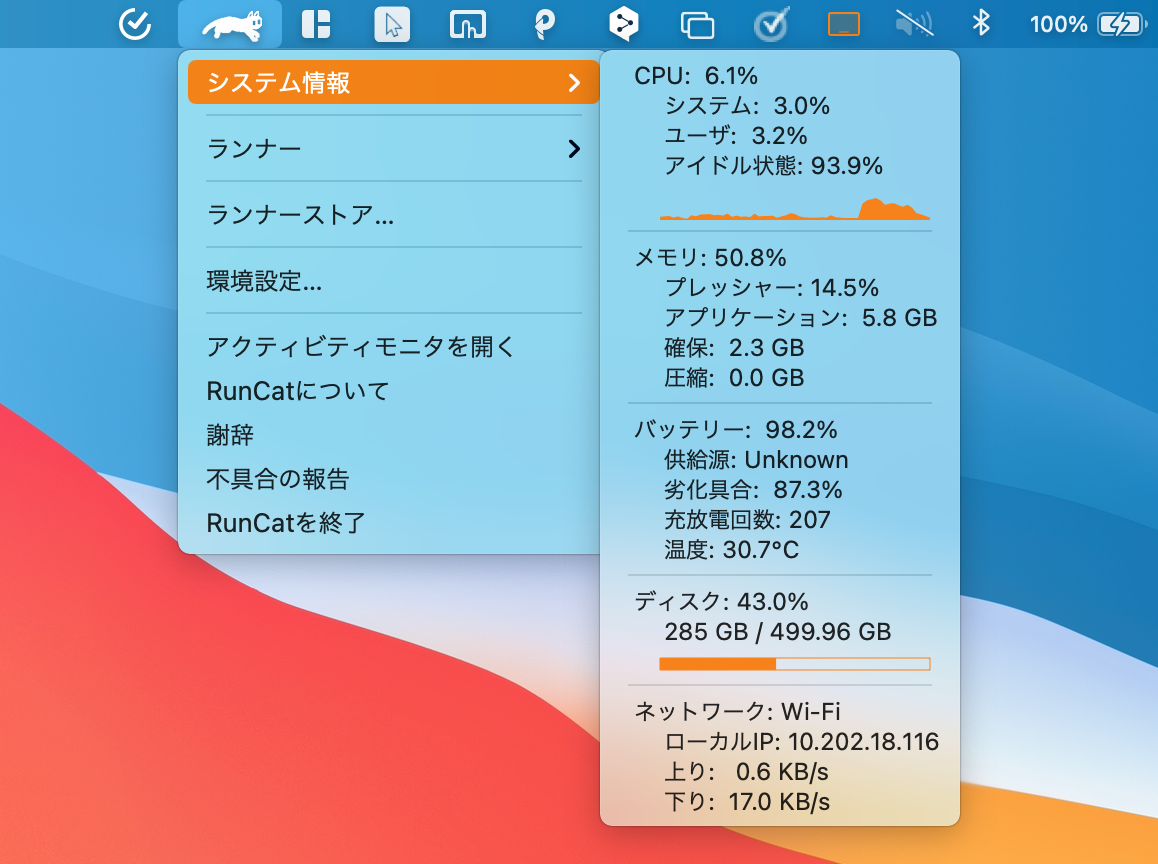Click the window layout panel menu bar icon

[316, 24]
